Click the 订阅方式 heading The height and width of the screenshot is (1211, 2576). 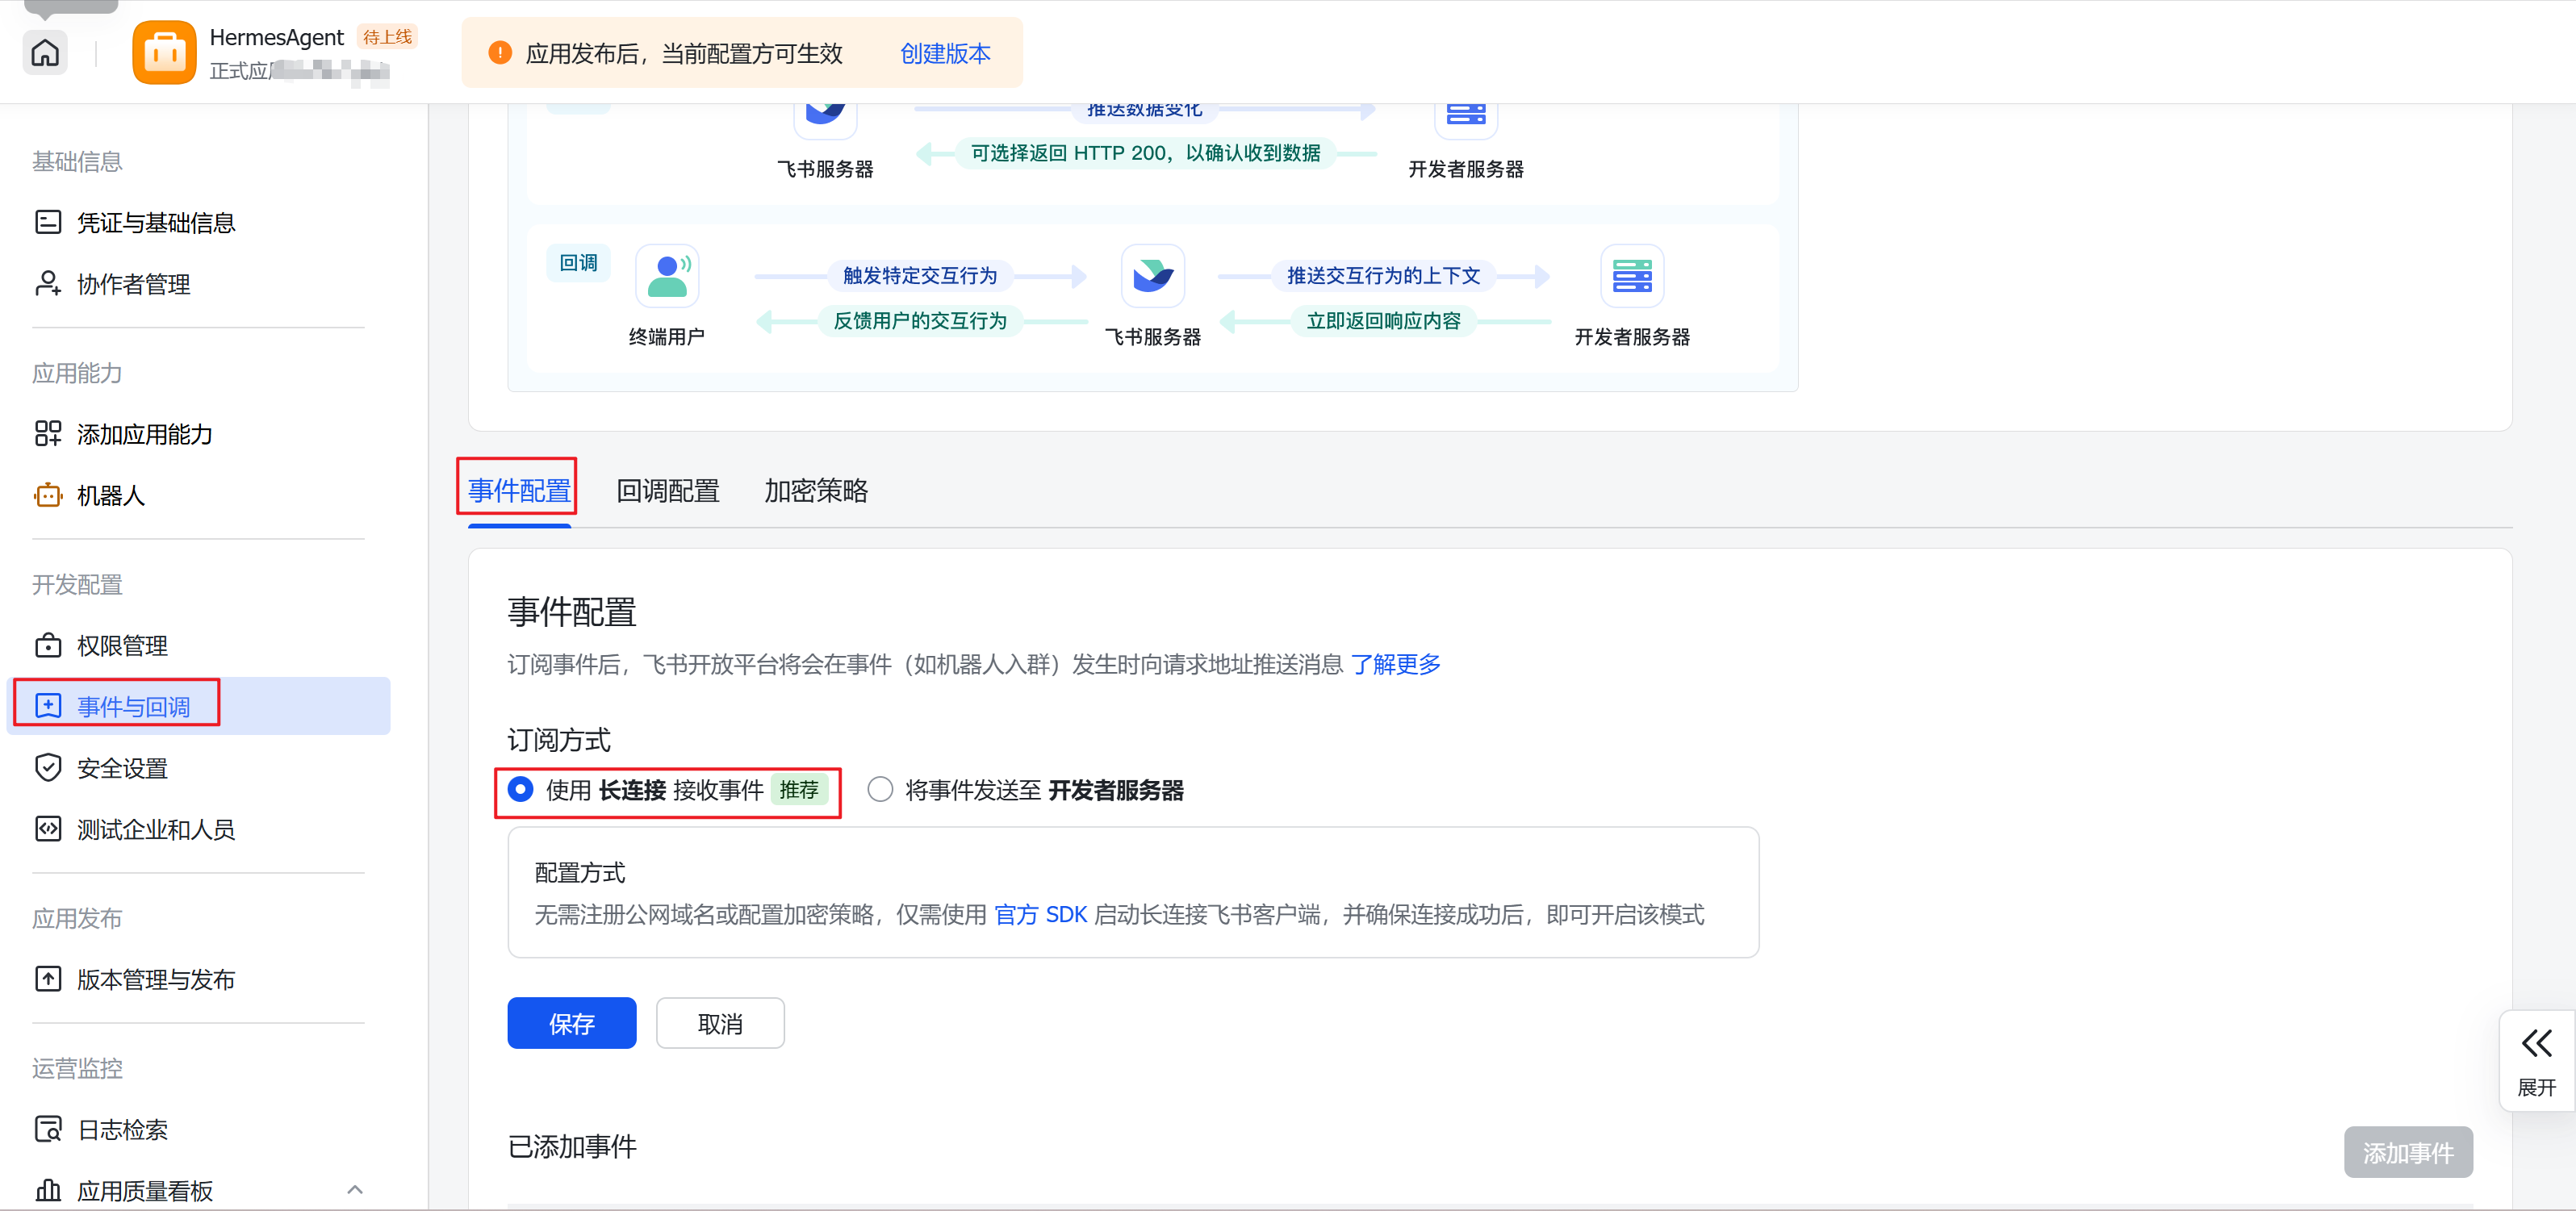point(559,740)
